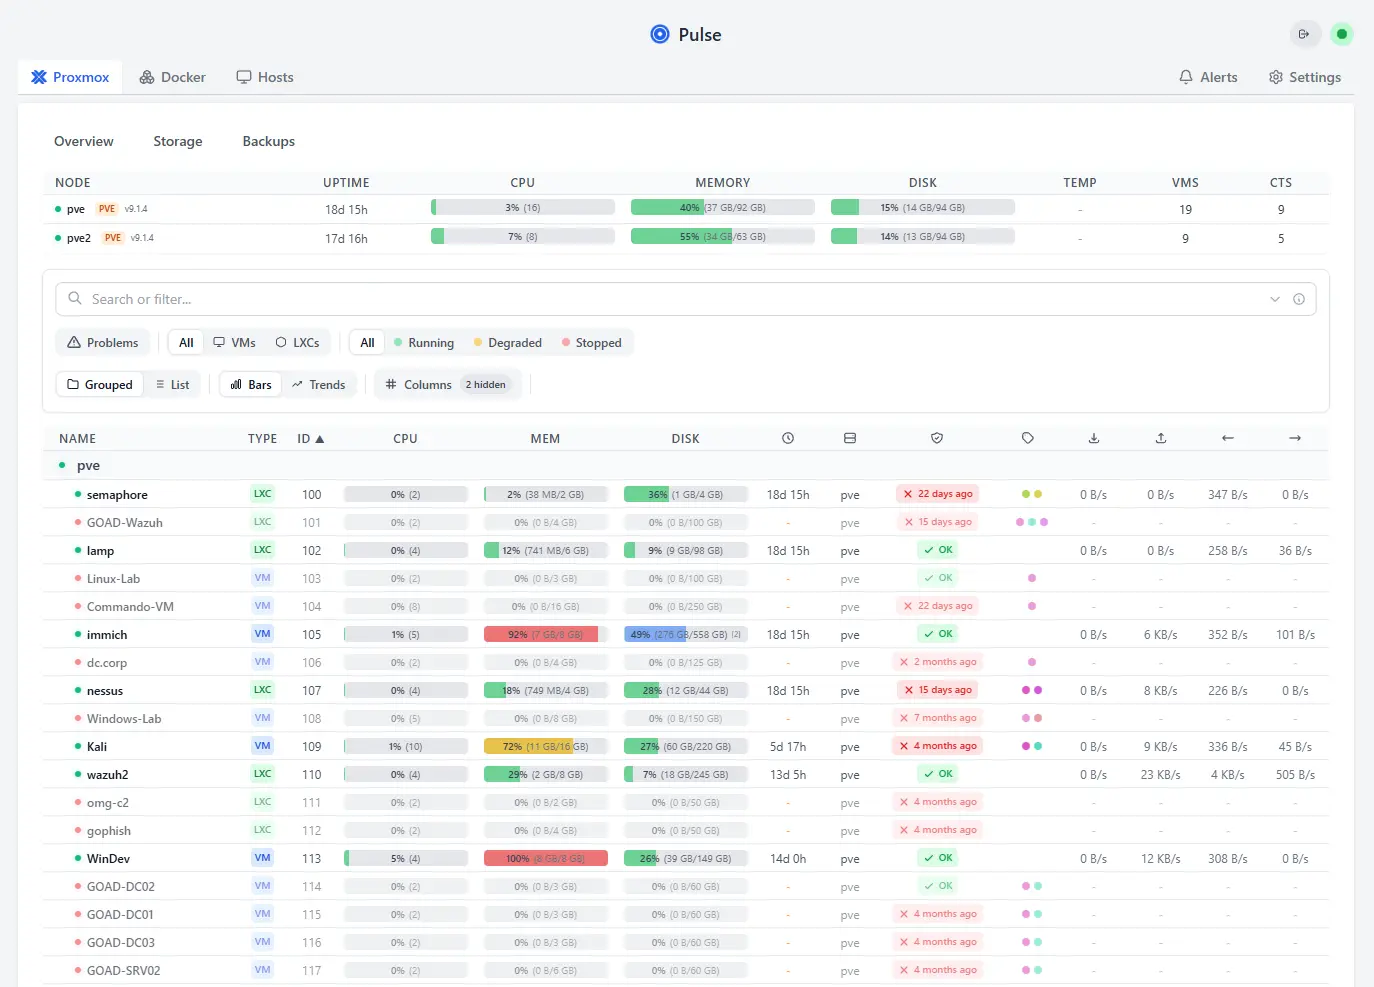The height and width of the screenshot is (987, 1374).
Task: Switch to Trends display mode
Action: [318, 385]
